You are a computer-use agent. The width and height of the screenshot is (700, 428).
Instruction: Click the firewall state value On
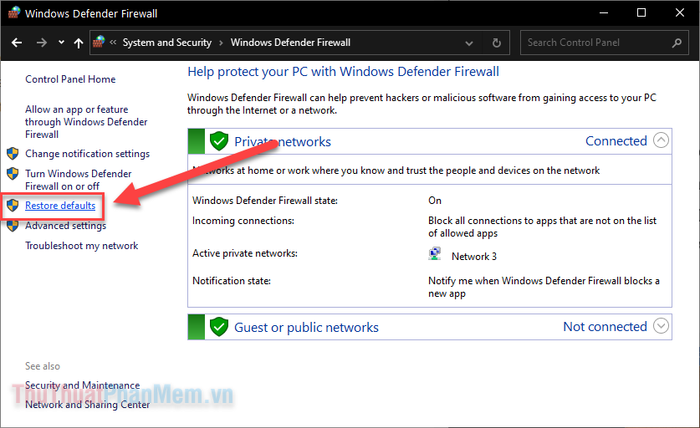tap(435, 200)
